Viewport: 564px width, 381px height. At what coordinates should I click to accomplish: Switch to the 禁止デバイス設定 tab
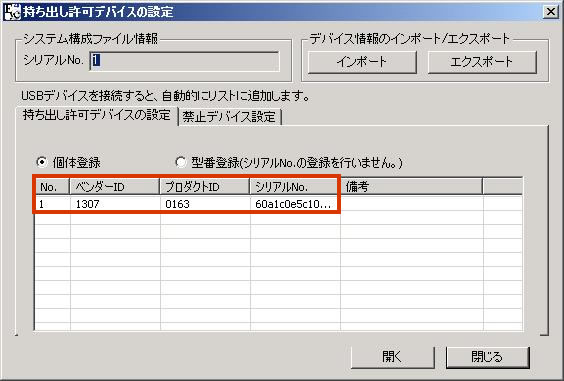(229, 117)
